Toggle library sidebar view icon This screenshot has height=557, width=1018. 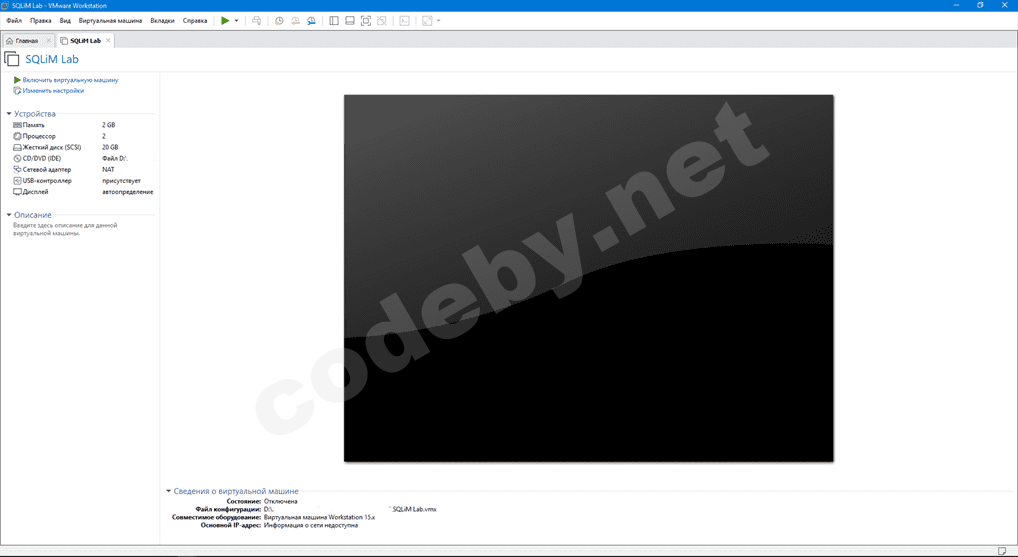(334, 21)
